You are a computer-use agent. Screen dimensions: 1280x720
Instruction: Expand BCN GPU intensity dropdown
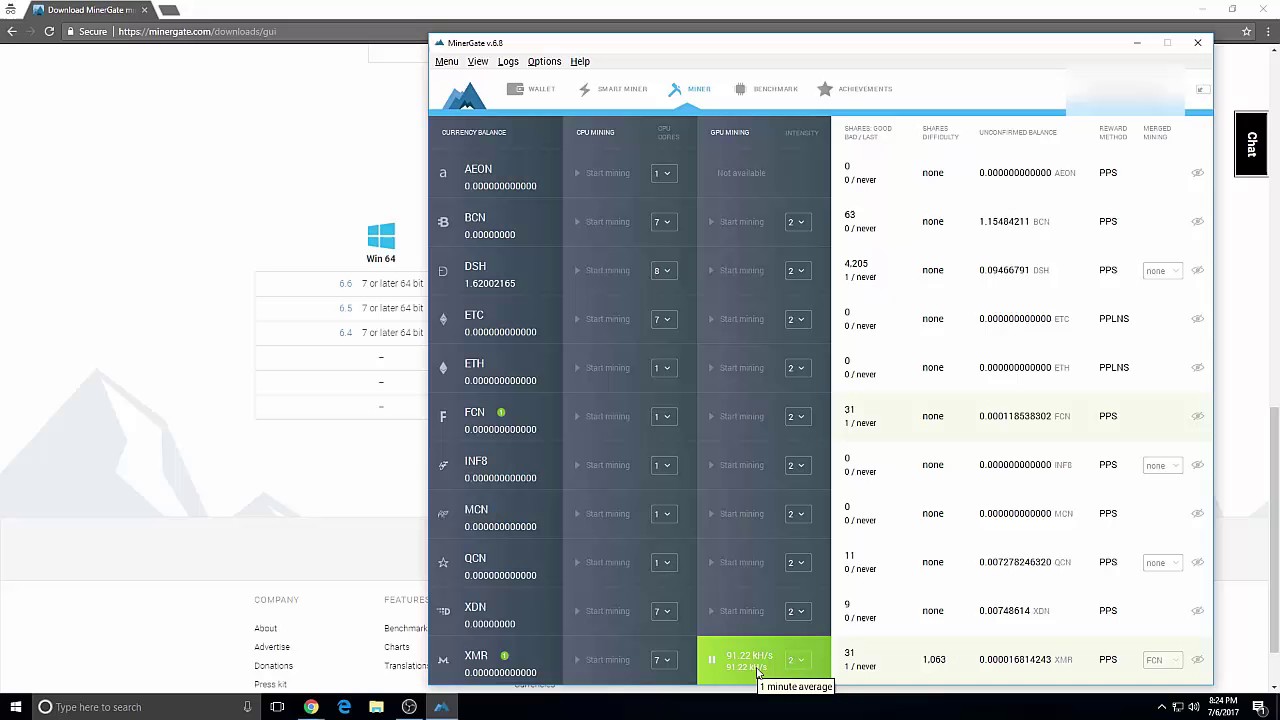797,222
